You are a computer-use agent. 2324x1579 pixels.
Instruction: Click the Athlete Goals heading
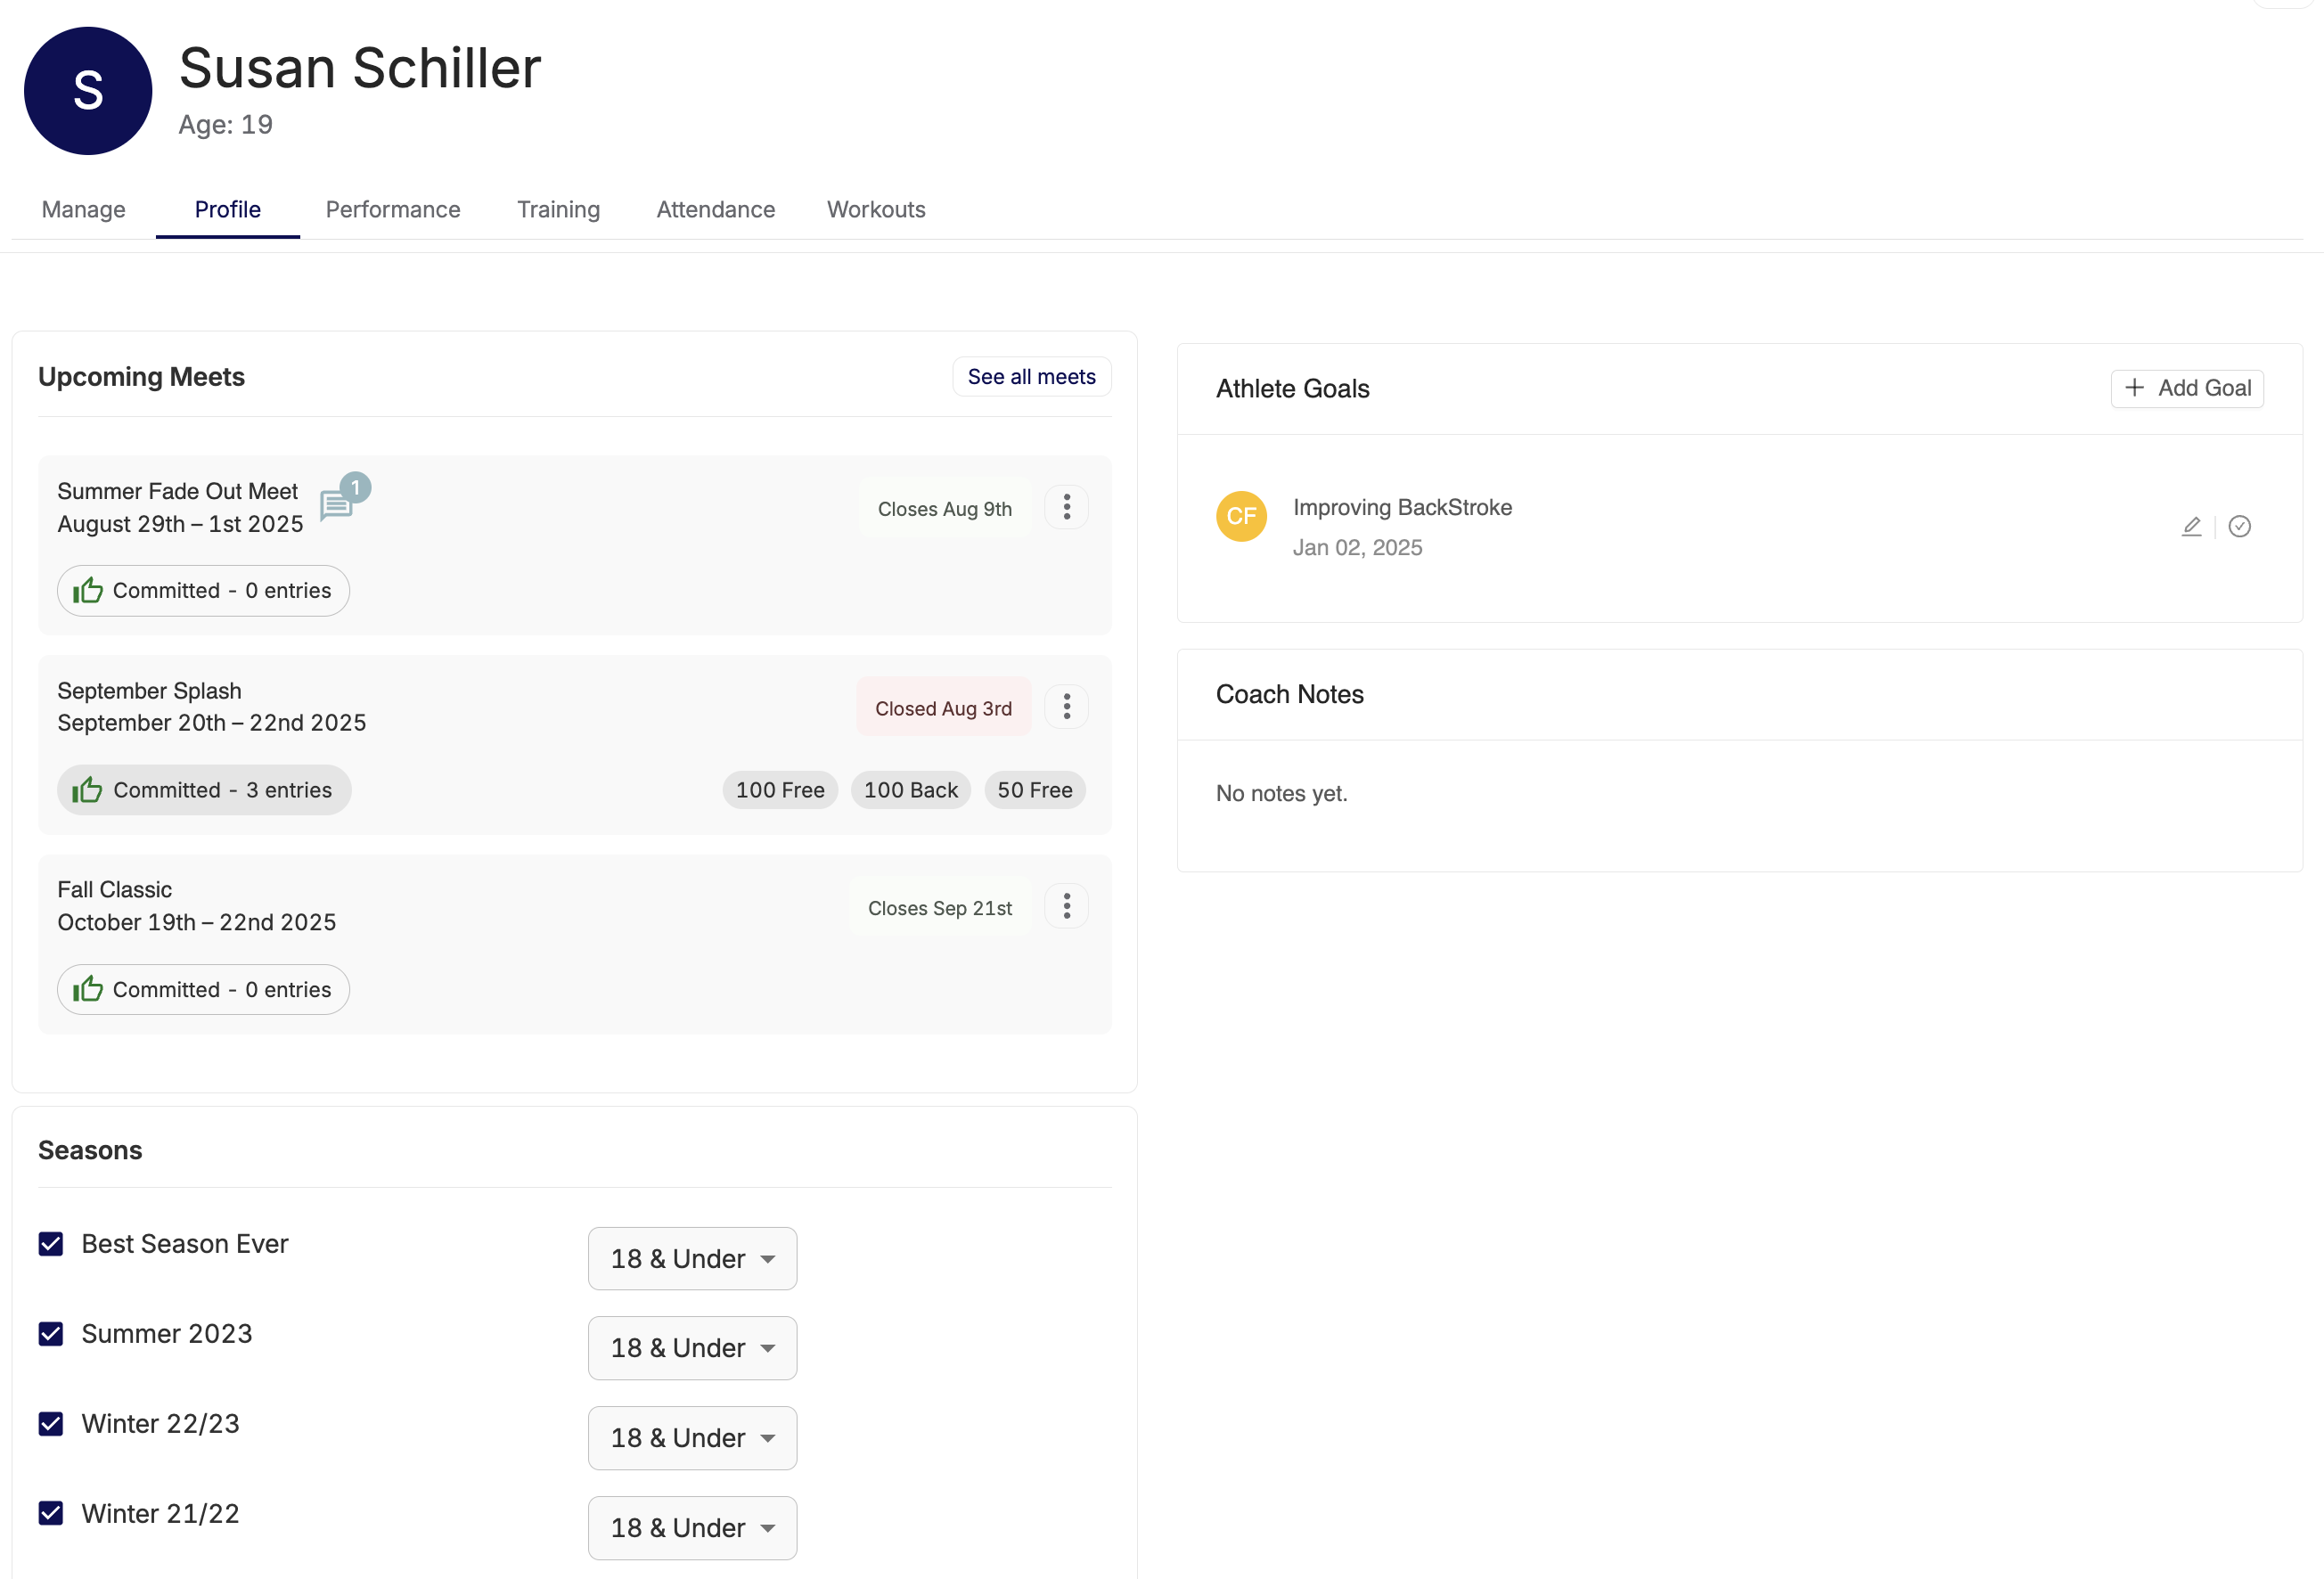(1292, 389)
